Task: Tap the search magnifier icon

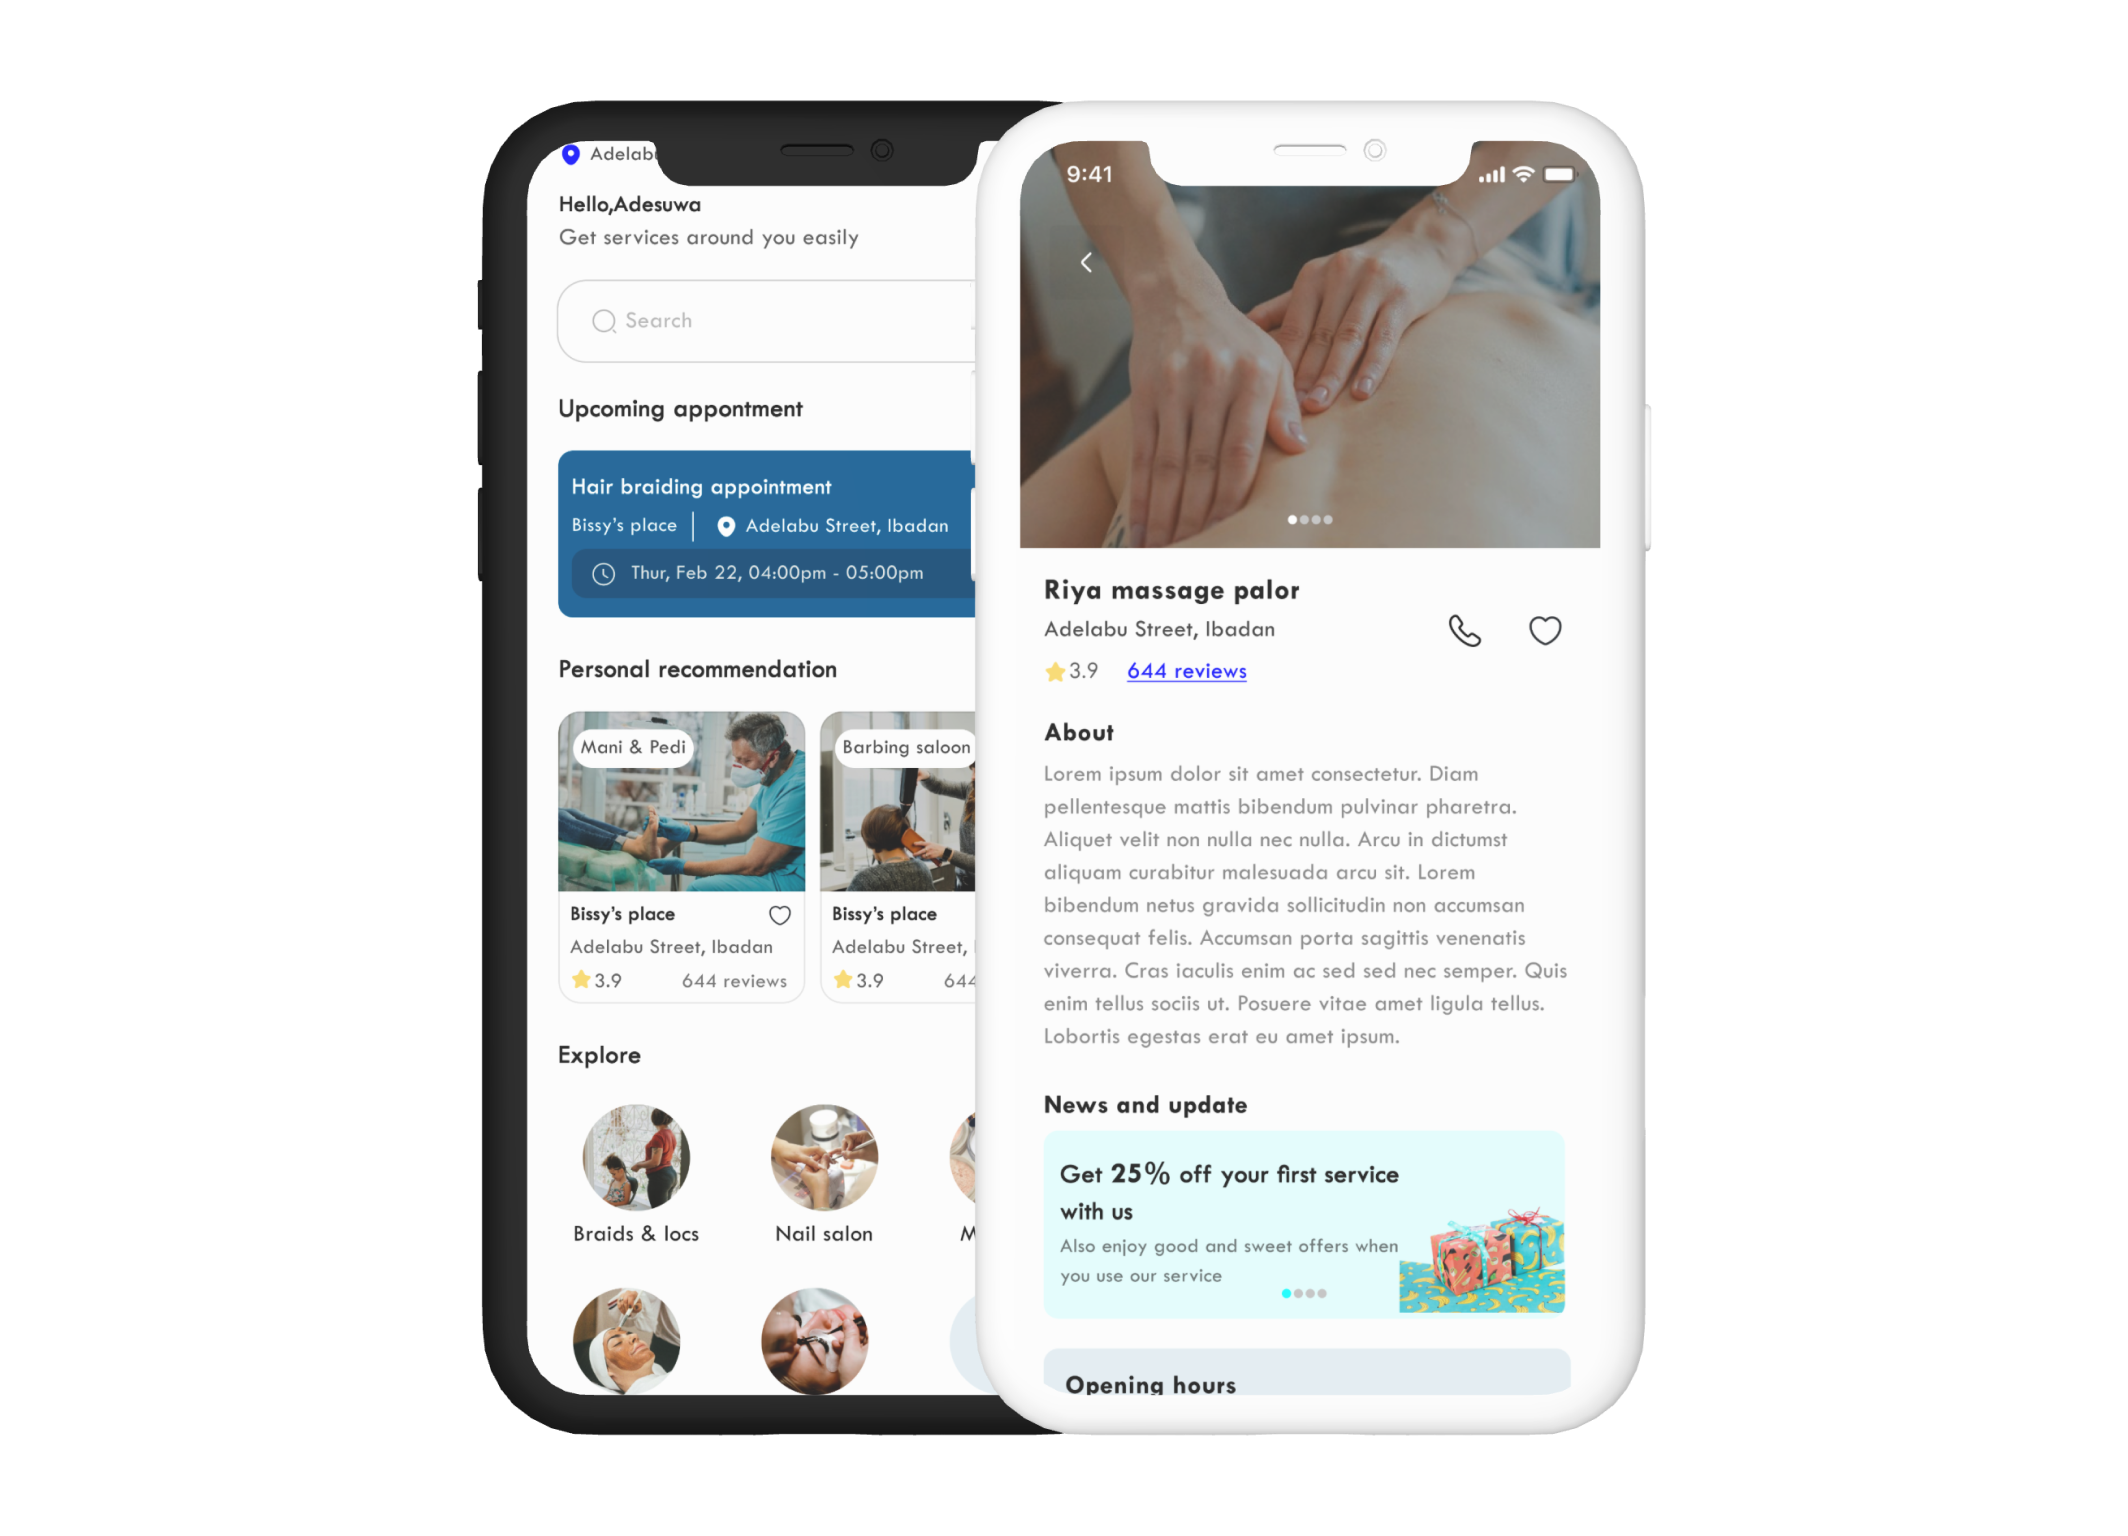Action: [x=605, y=320]
